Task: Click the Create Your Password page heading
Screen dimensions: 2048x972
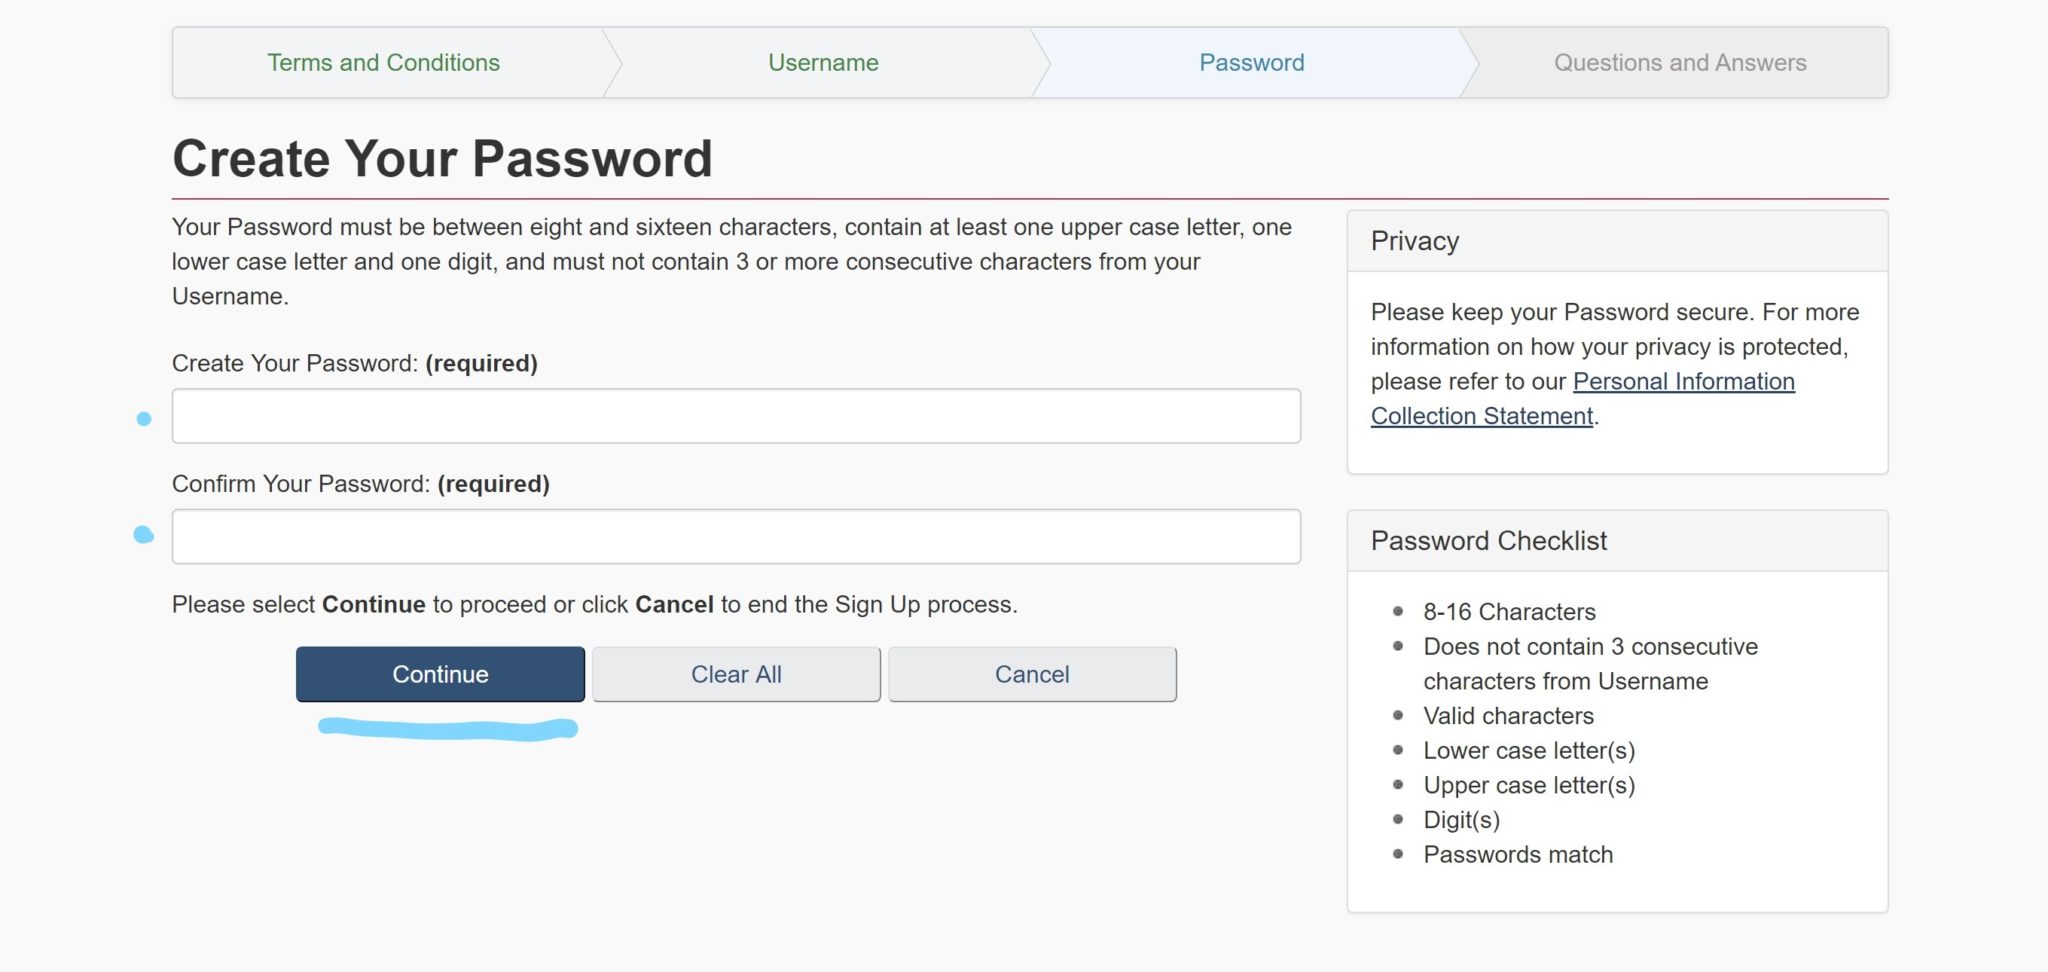Action: coord(442,159)
